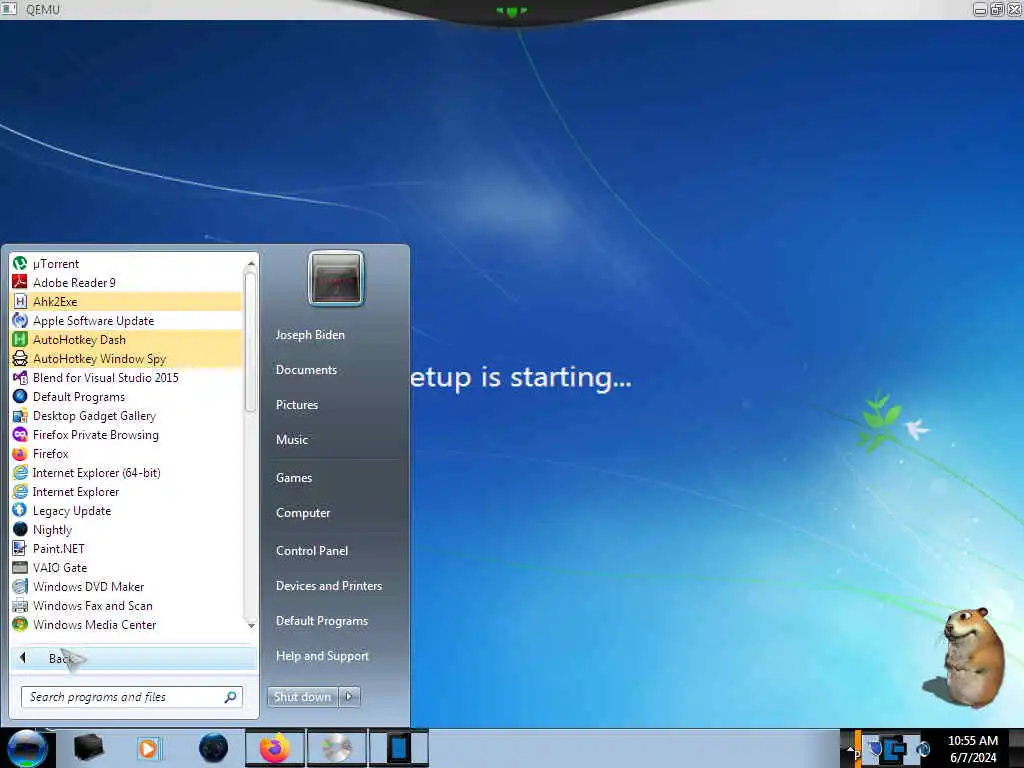Screen dimensions: 1024x768
Task: Start the Windows DVD Maker icon
Action: [x=20, y=586]
